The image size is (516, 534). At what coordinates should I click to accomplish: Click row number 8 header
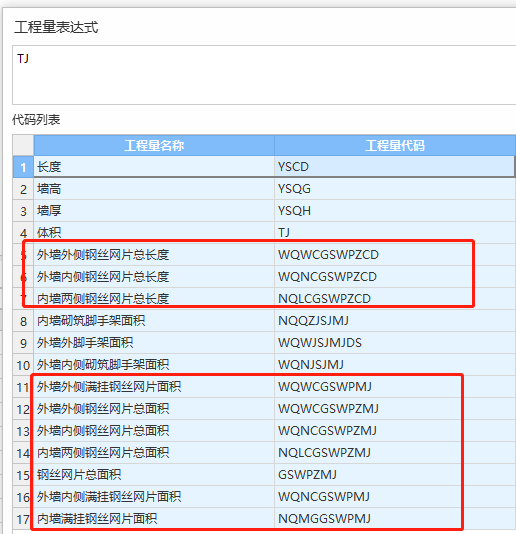tap(23, 321)
